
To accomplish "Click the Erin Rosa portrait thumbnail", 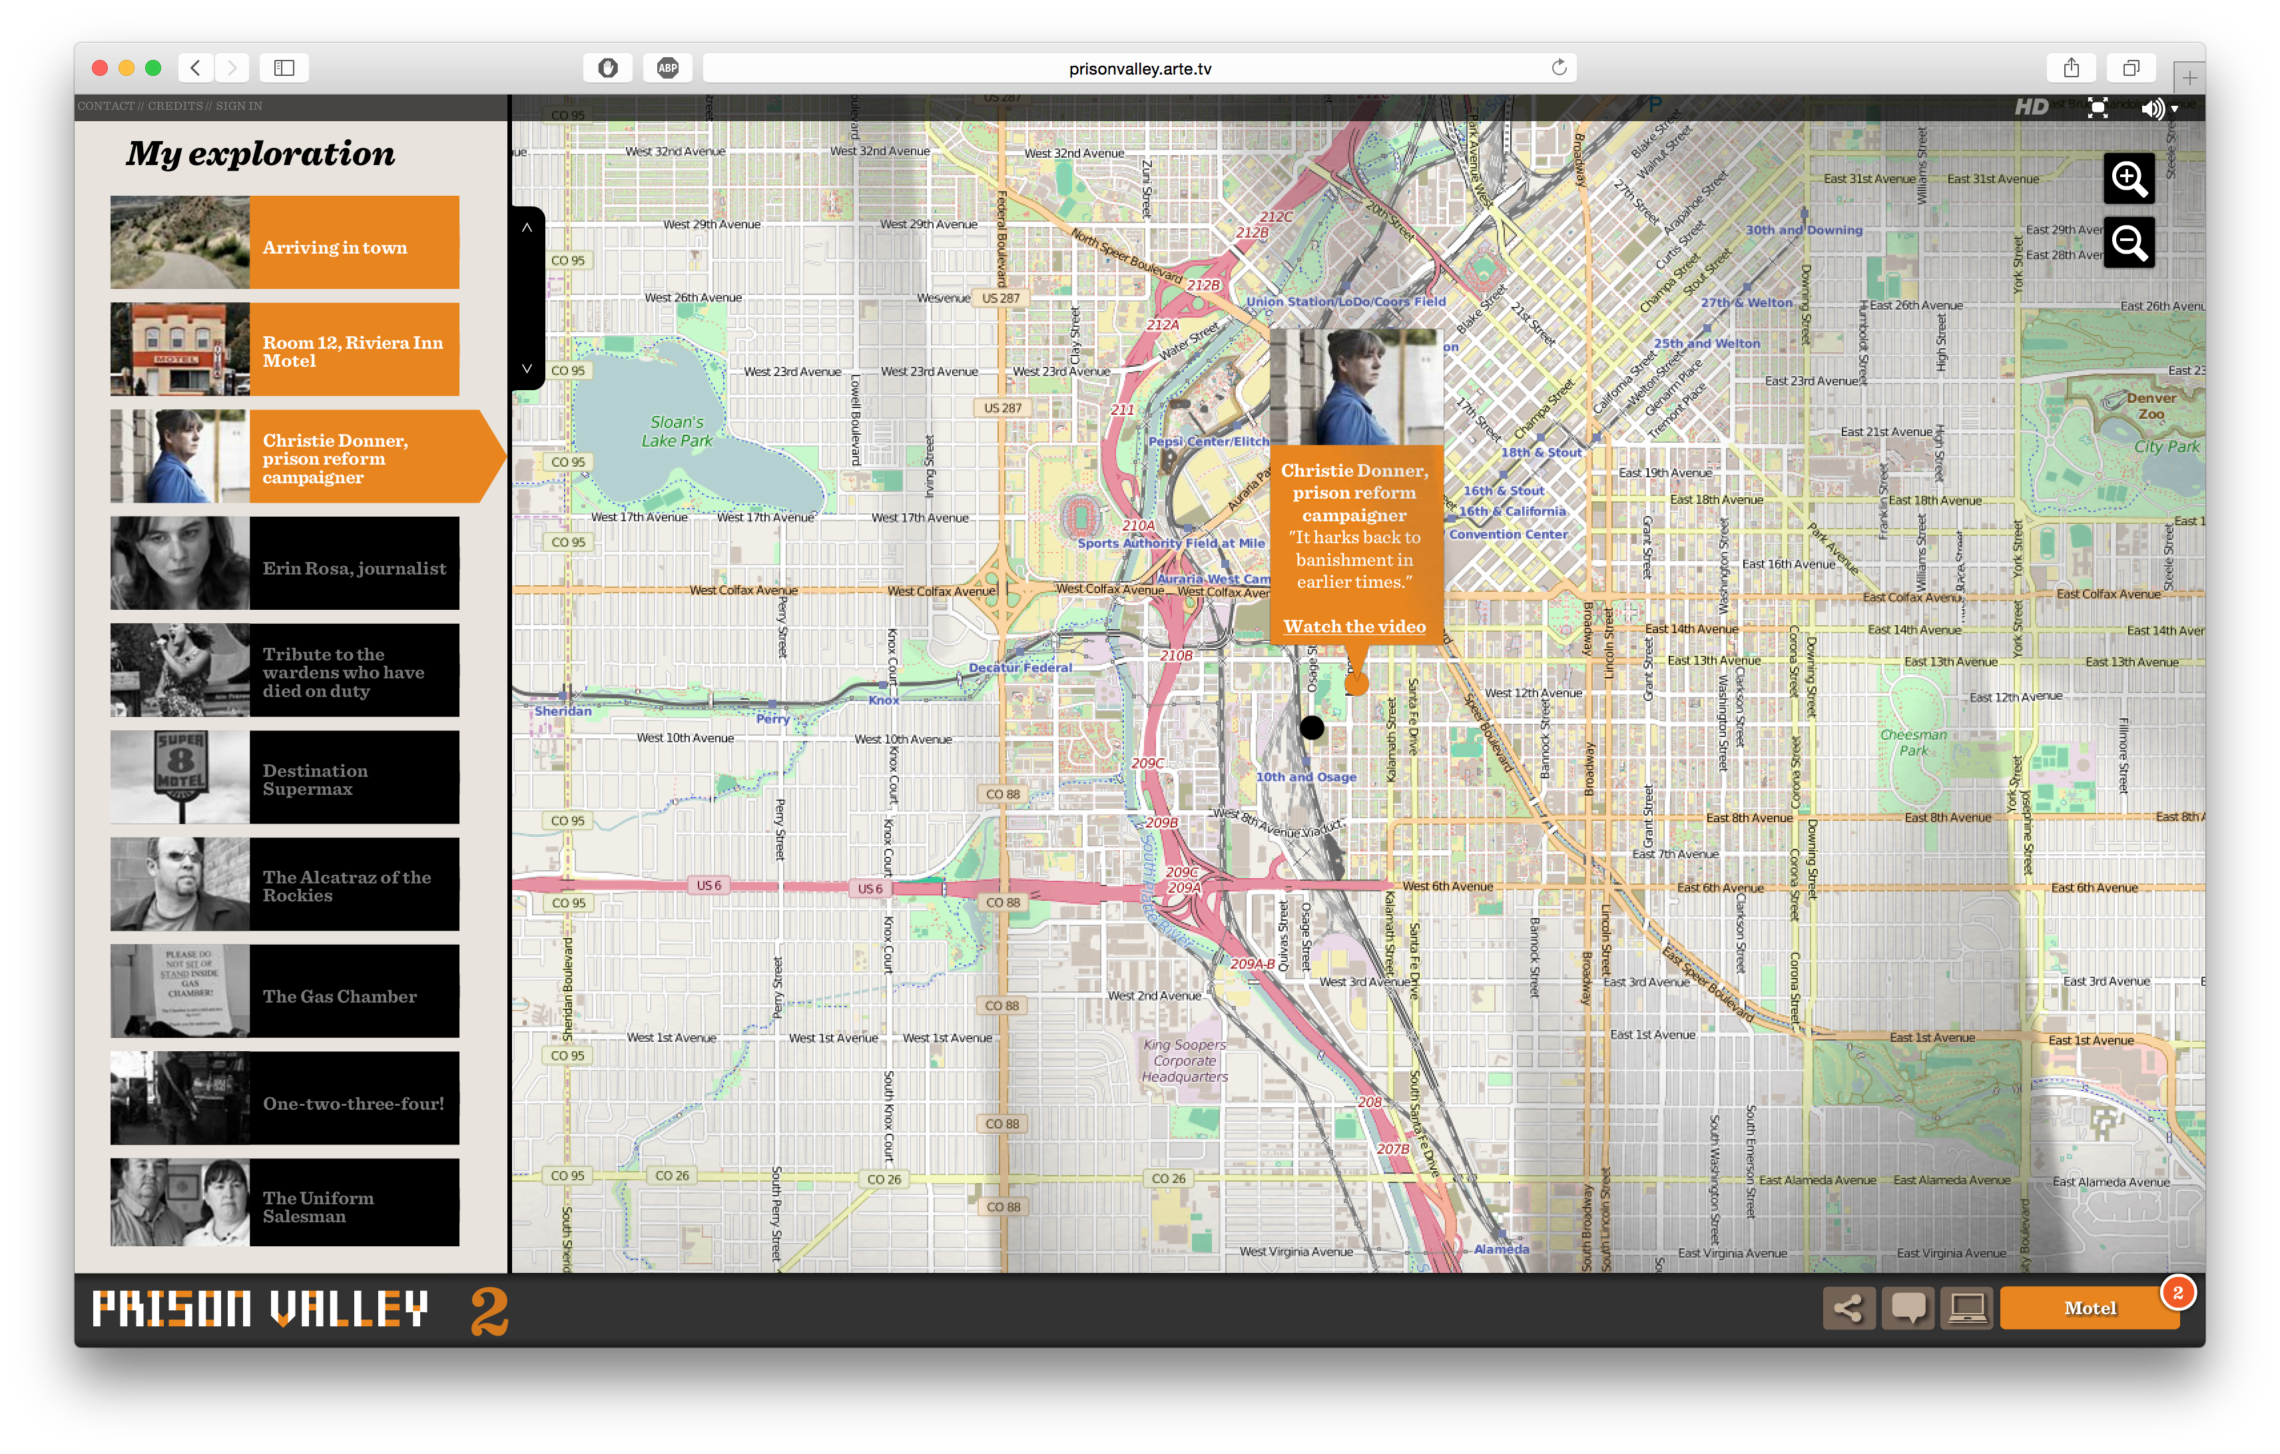I will [x=180, y=564].
